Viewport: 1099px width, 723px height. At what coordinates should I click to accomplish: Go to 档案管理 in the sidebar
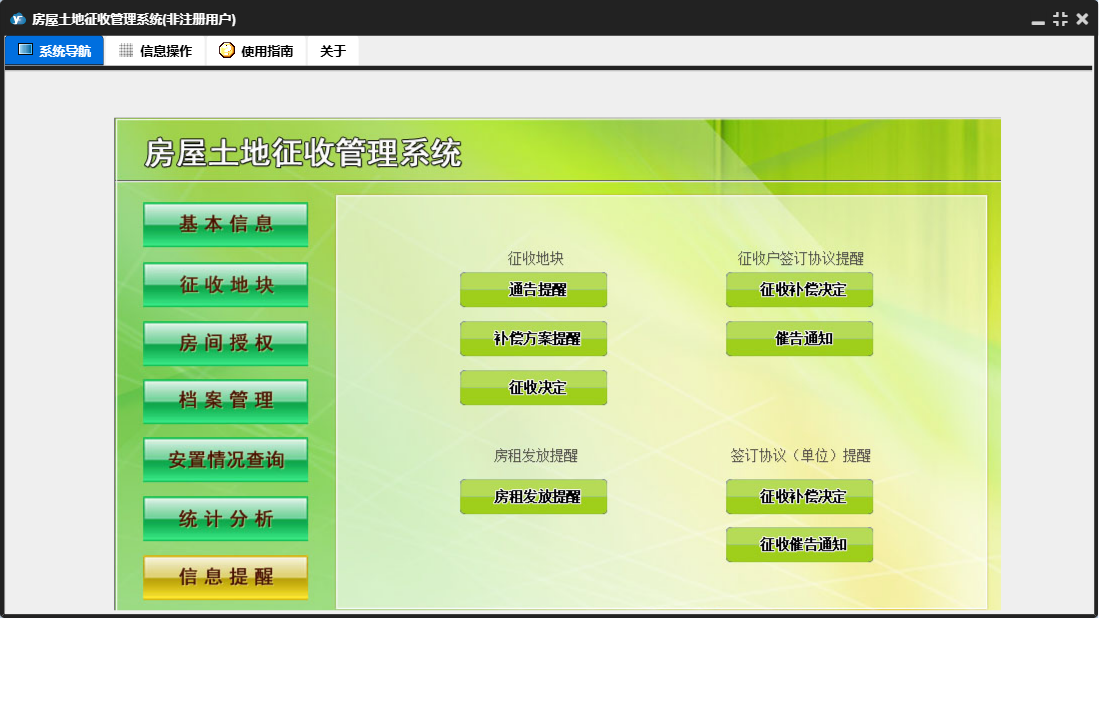pos(225,401)
